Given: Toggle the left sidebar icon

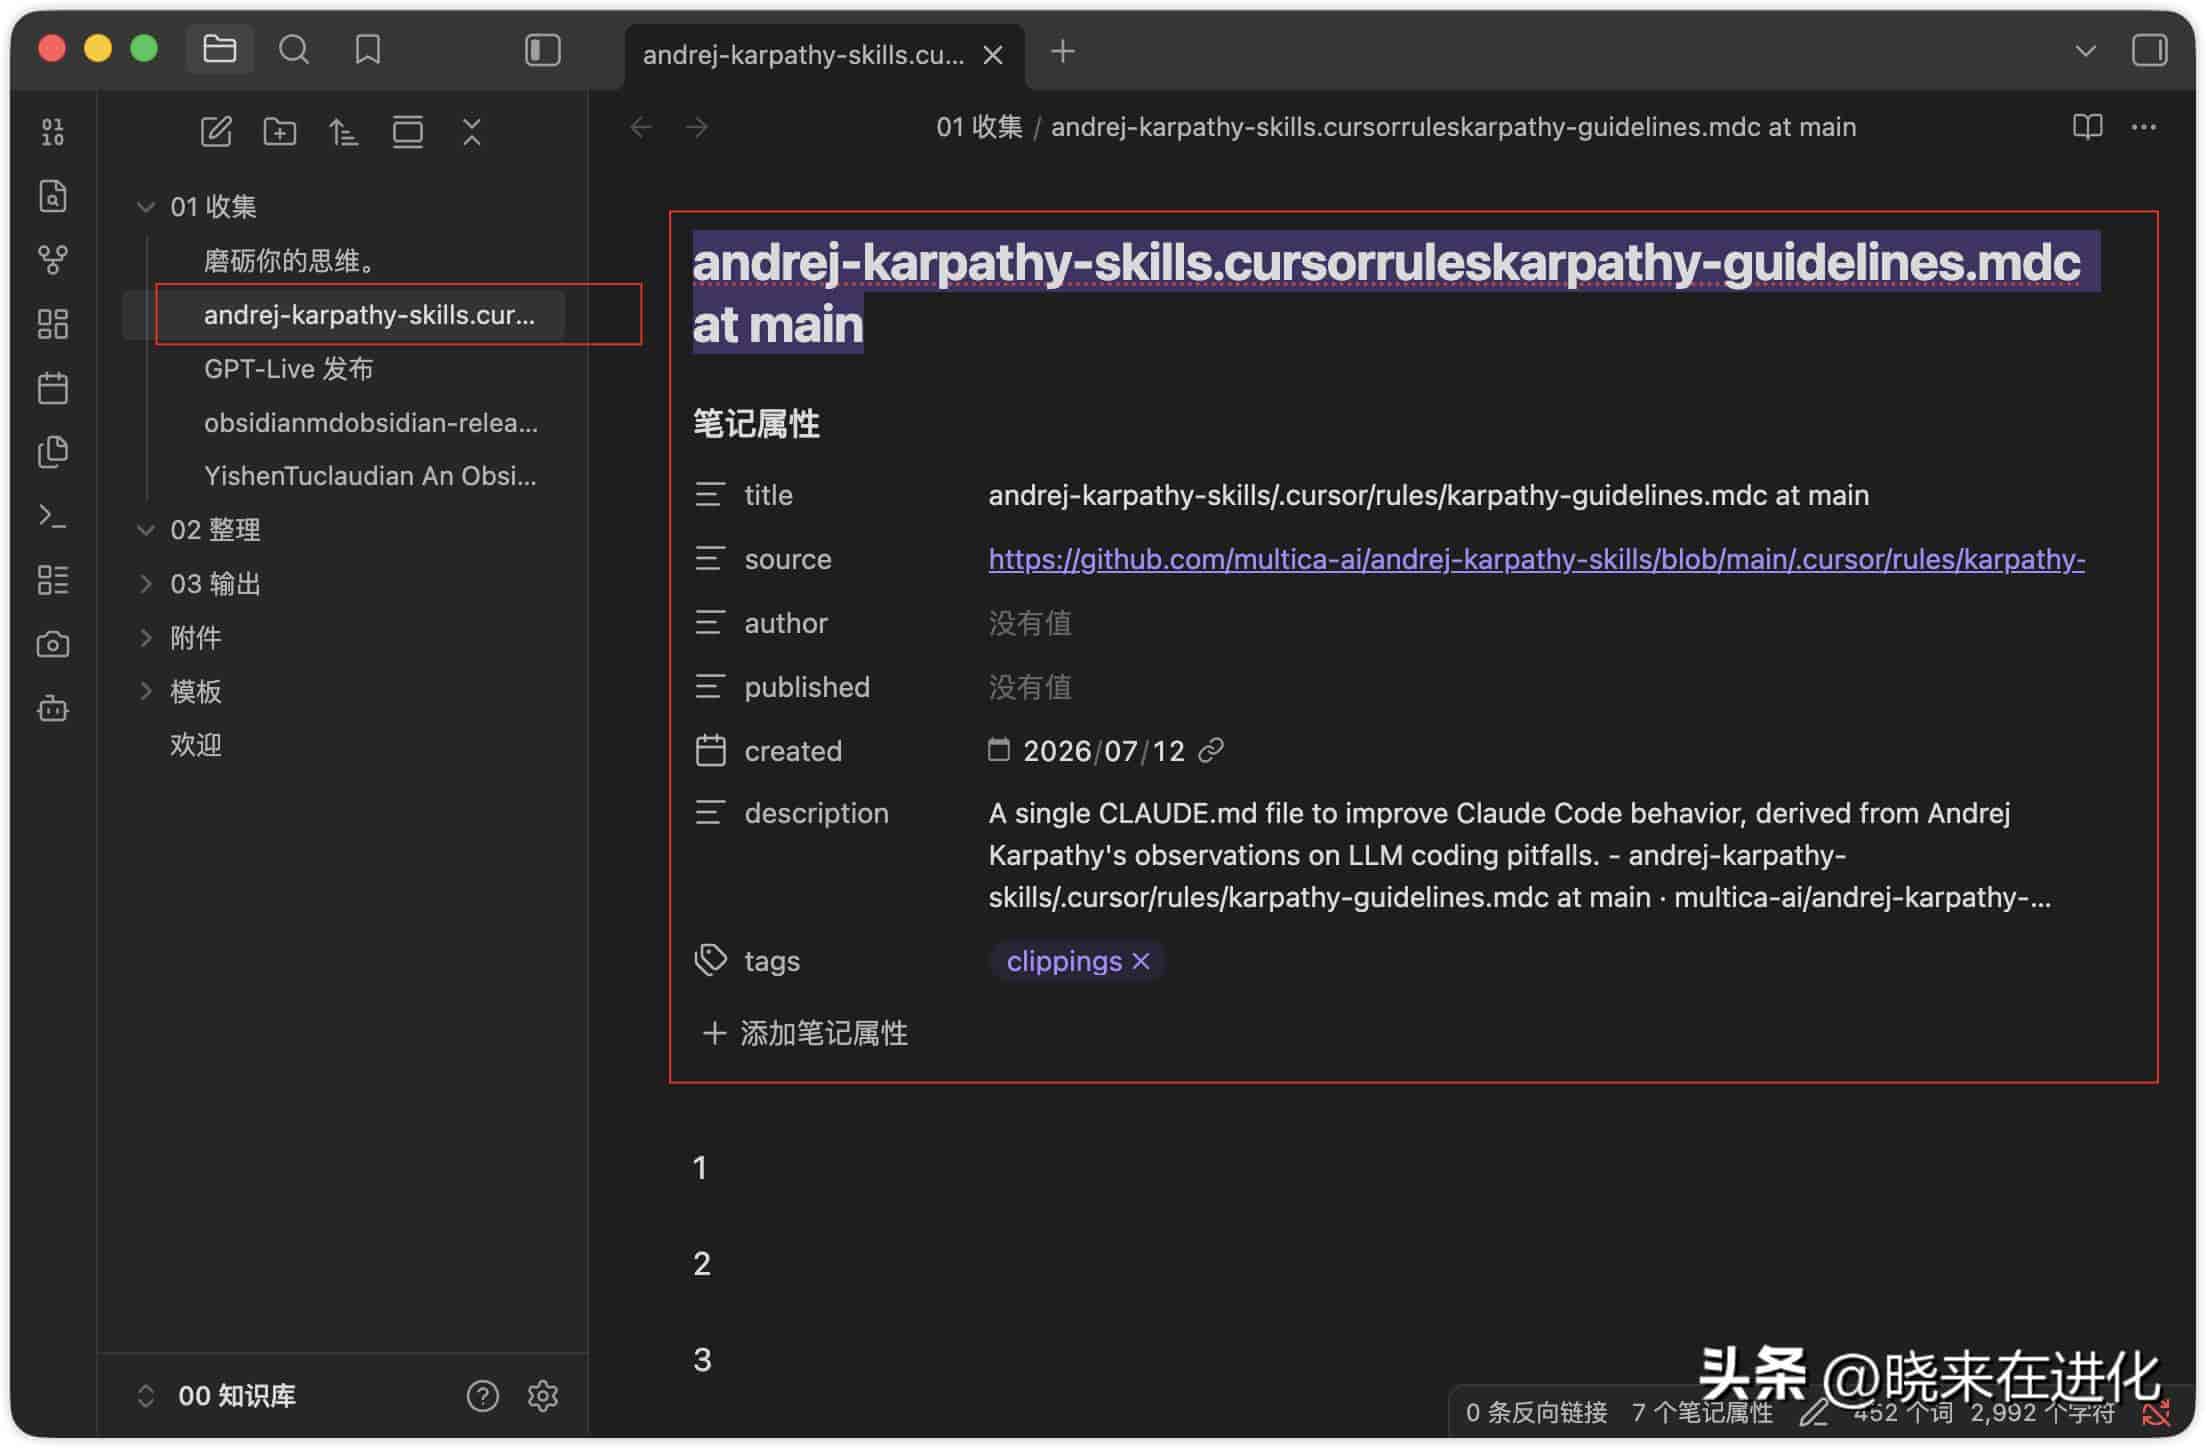Looking at the screenshot, I should tap(542, 50).
